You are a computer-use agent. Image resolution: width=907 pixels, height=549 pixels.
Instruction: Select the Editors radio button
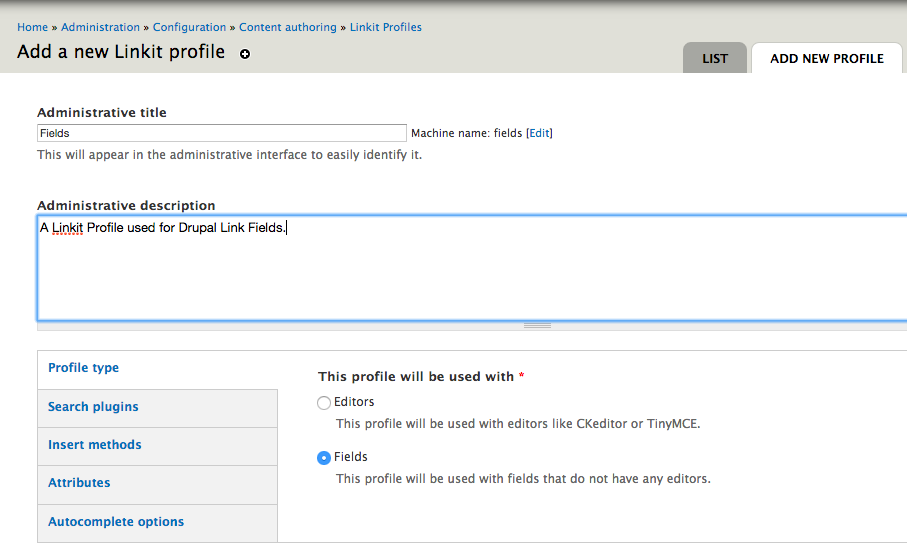323,403
